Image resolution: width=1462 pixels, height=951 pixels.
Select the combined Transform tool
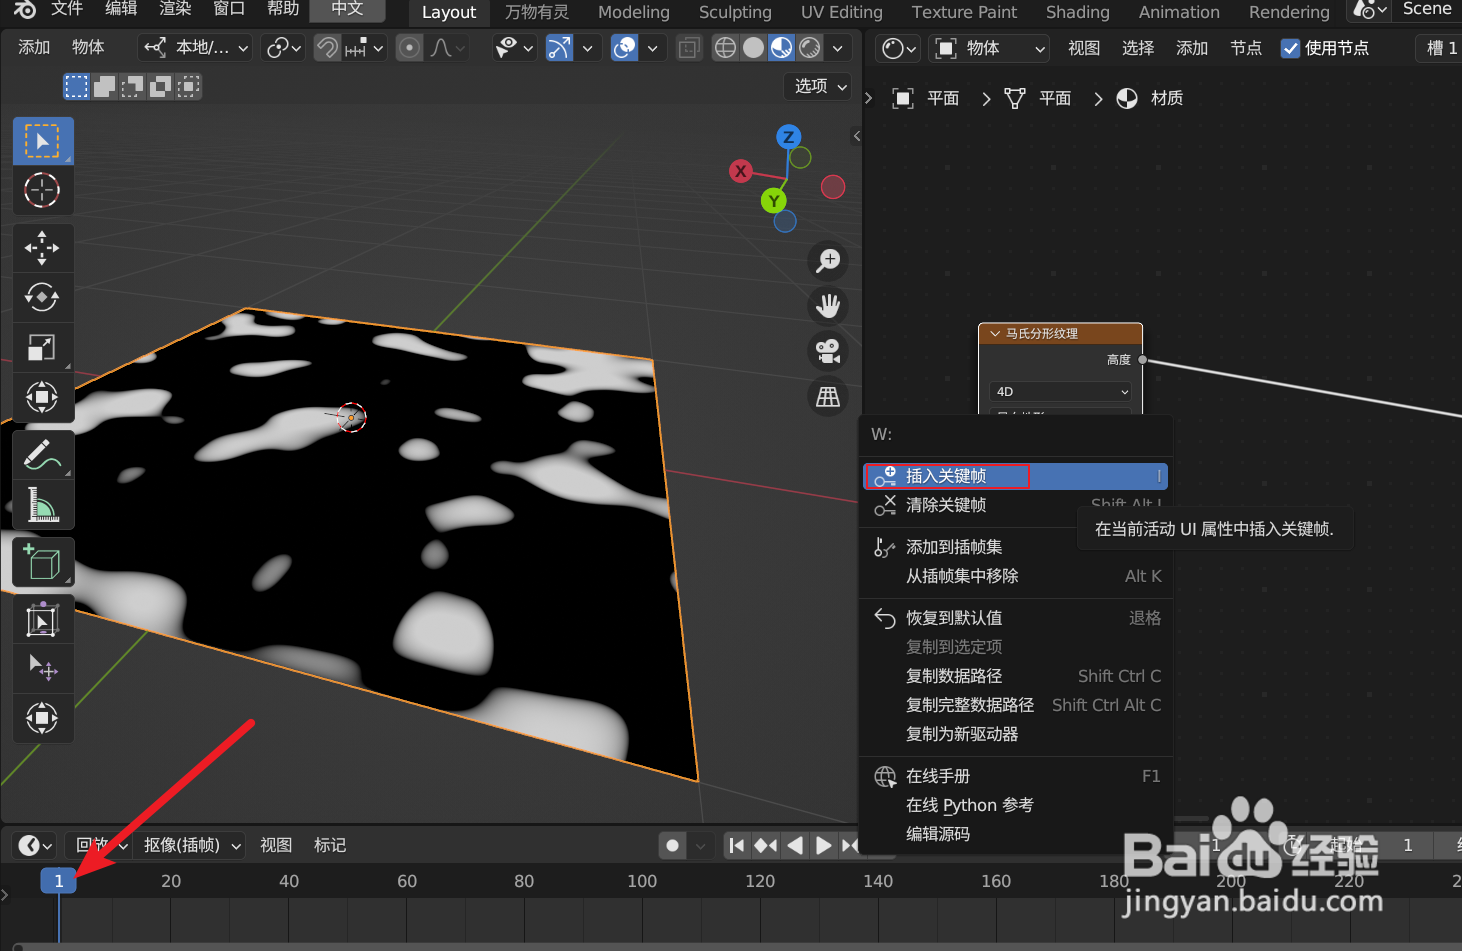coord(42,397)
